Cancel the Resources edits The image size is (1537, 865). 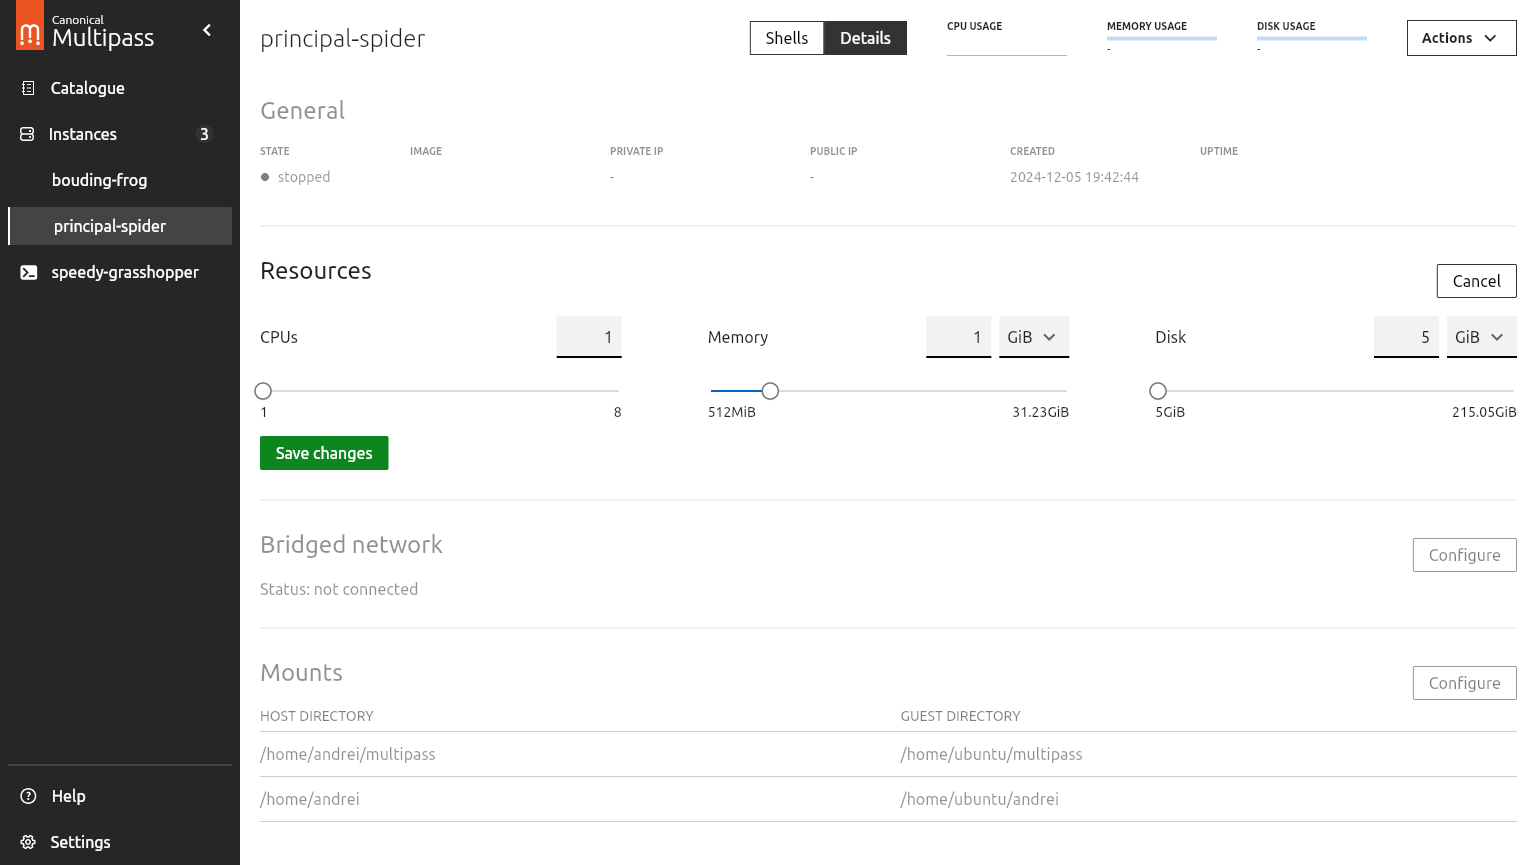pos(1476,281)
